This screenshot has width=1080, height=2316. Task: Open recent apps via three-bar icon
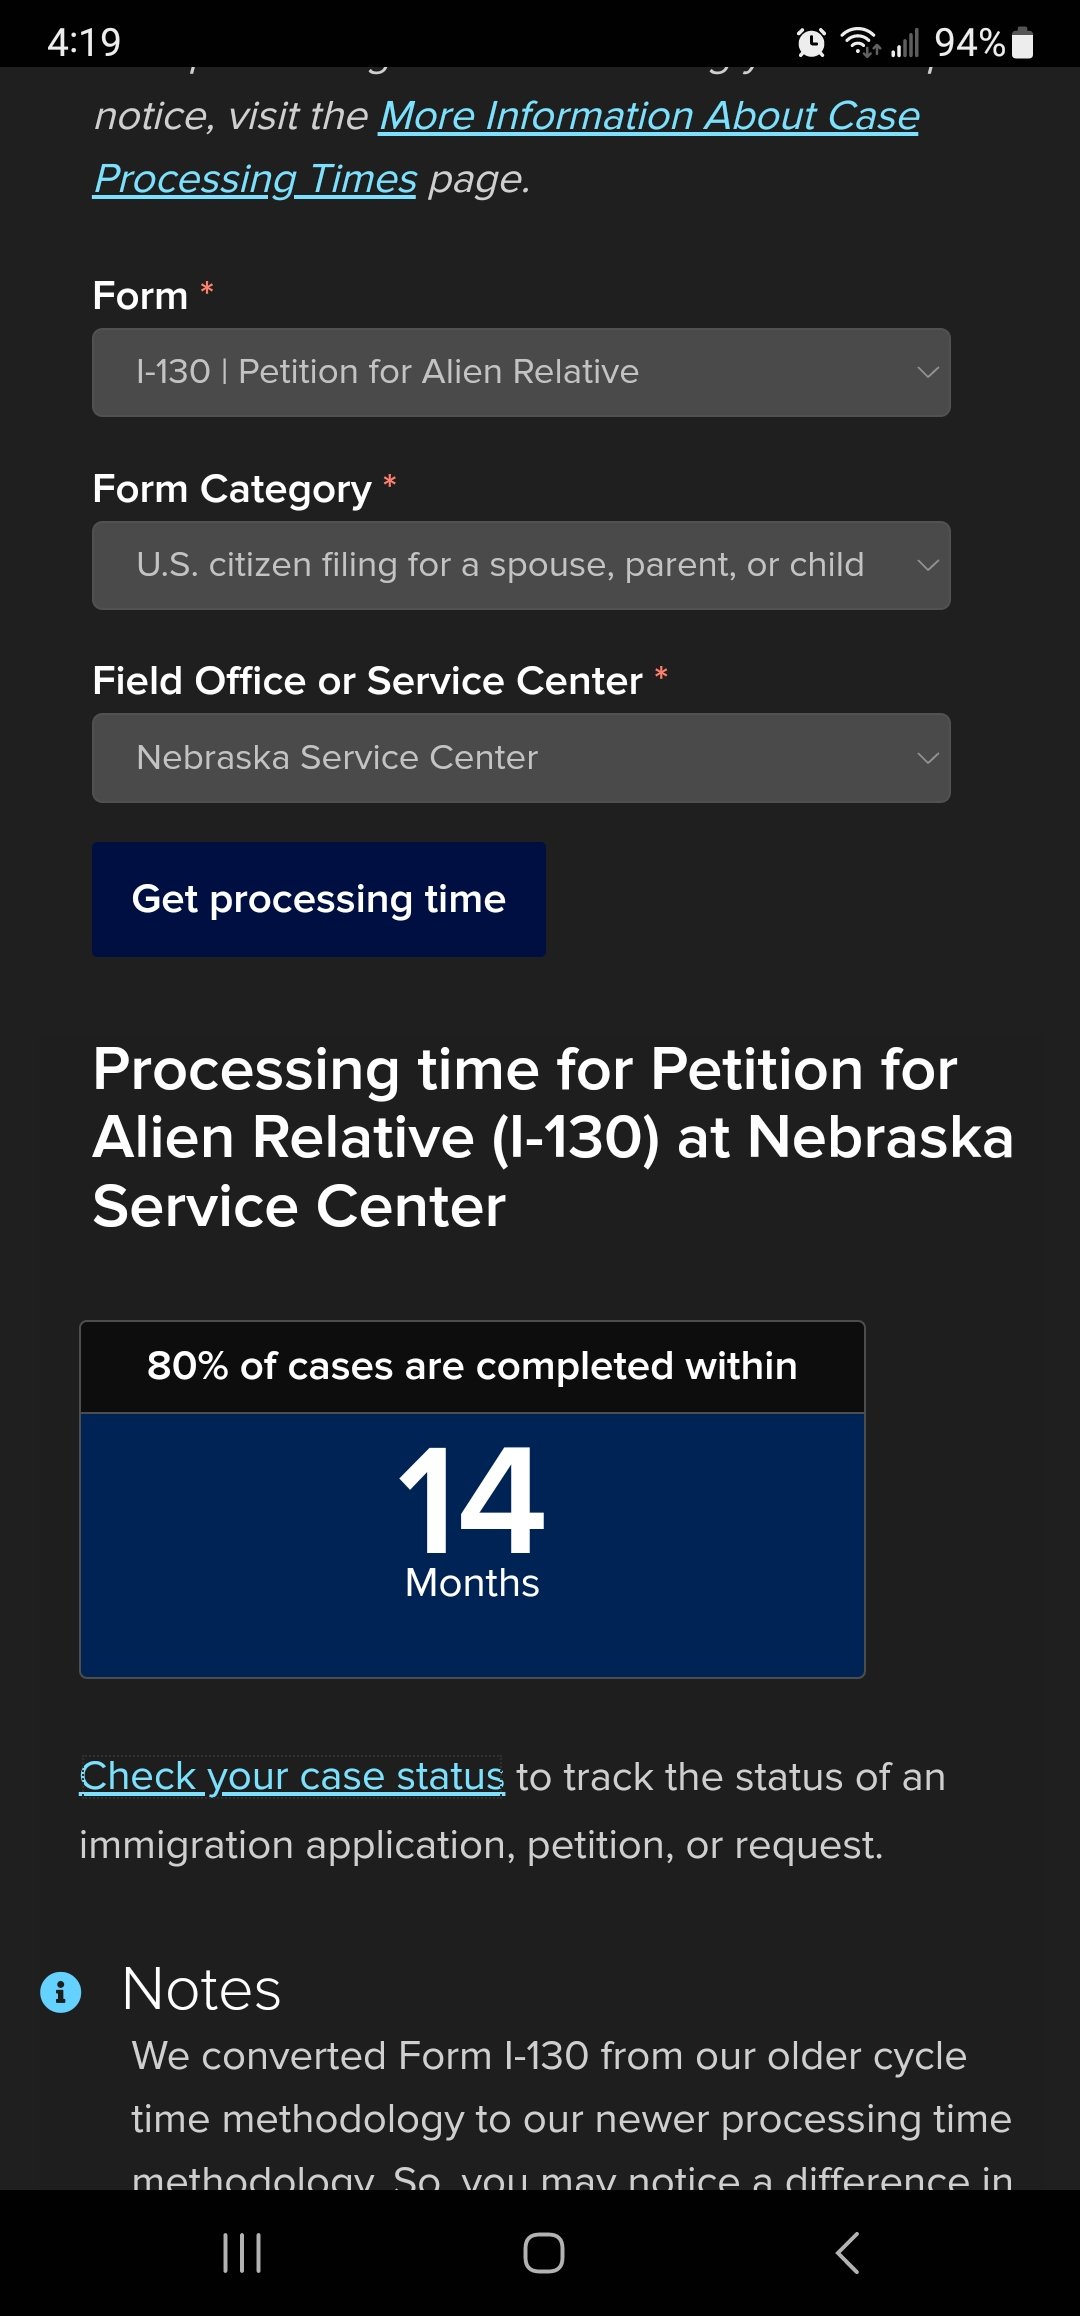pos(242,2253)
